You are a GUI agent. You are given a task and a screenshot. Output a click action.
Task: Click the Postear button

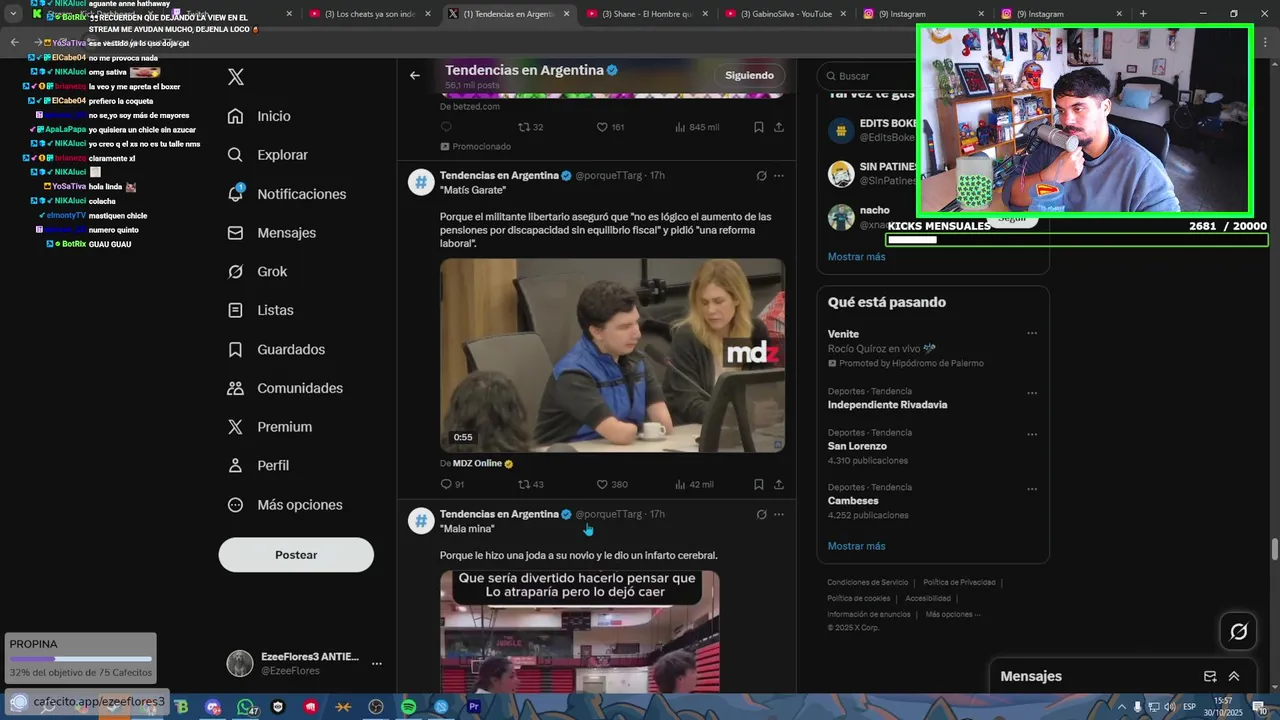[x=296, y=555]
